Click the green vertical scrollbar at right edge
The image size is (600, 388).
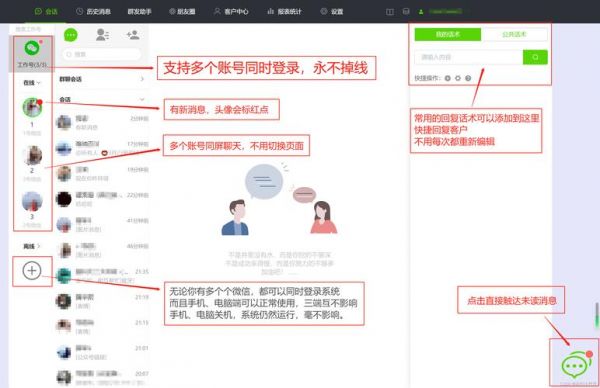coord(597,315)
